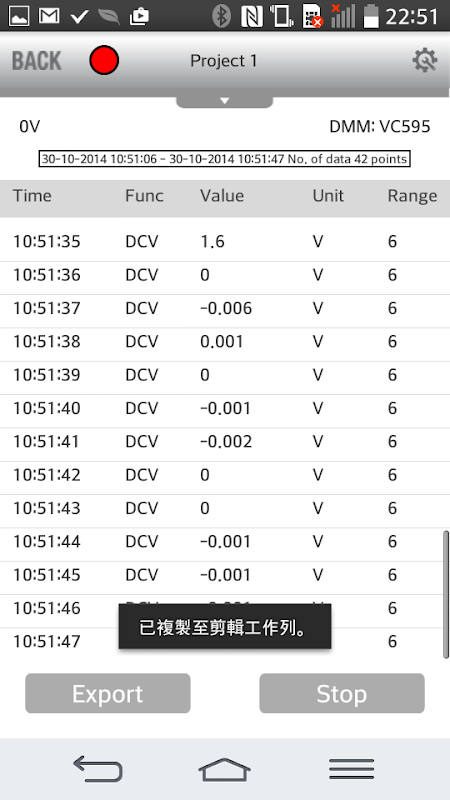Open the settings gear icon

(424, 61)
